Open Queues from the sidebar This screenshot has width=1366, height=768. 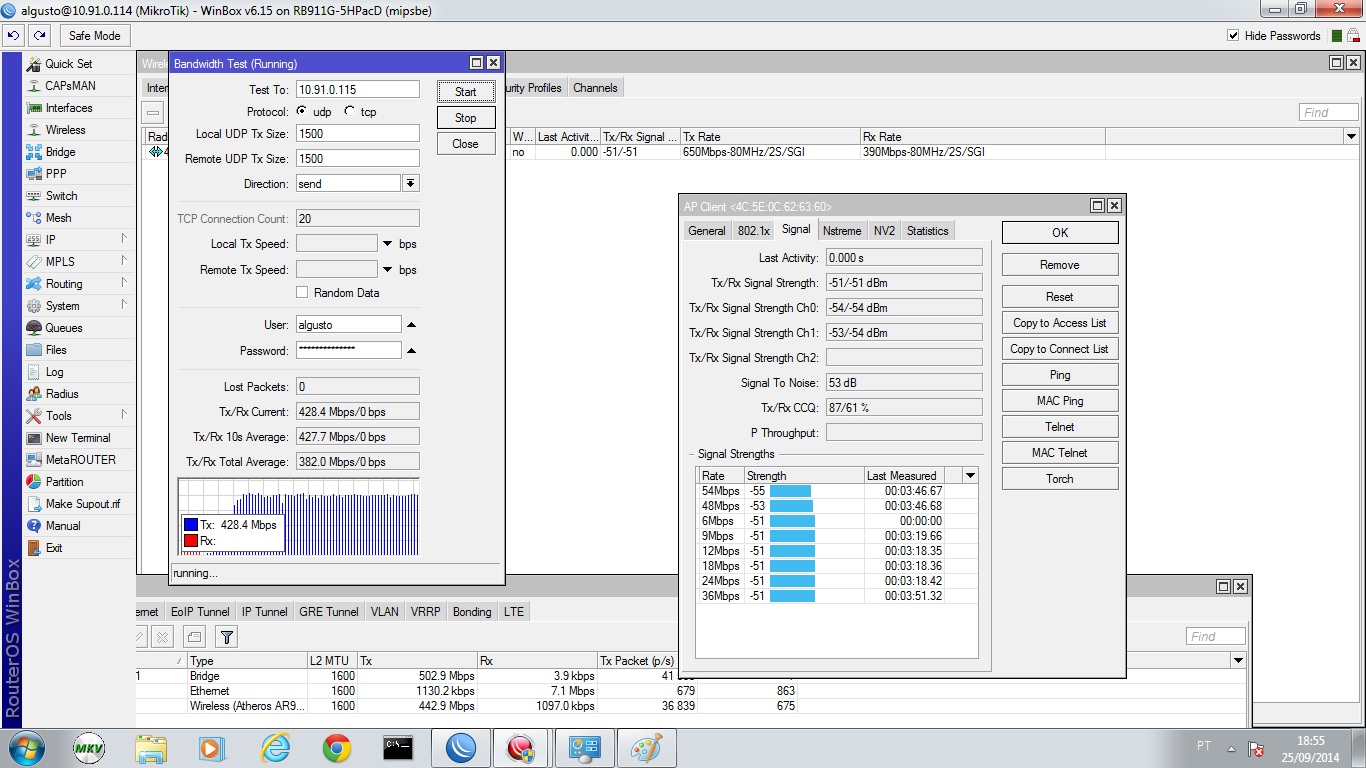64,328
